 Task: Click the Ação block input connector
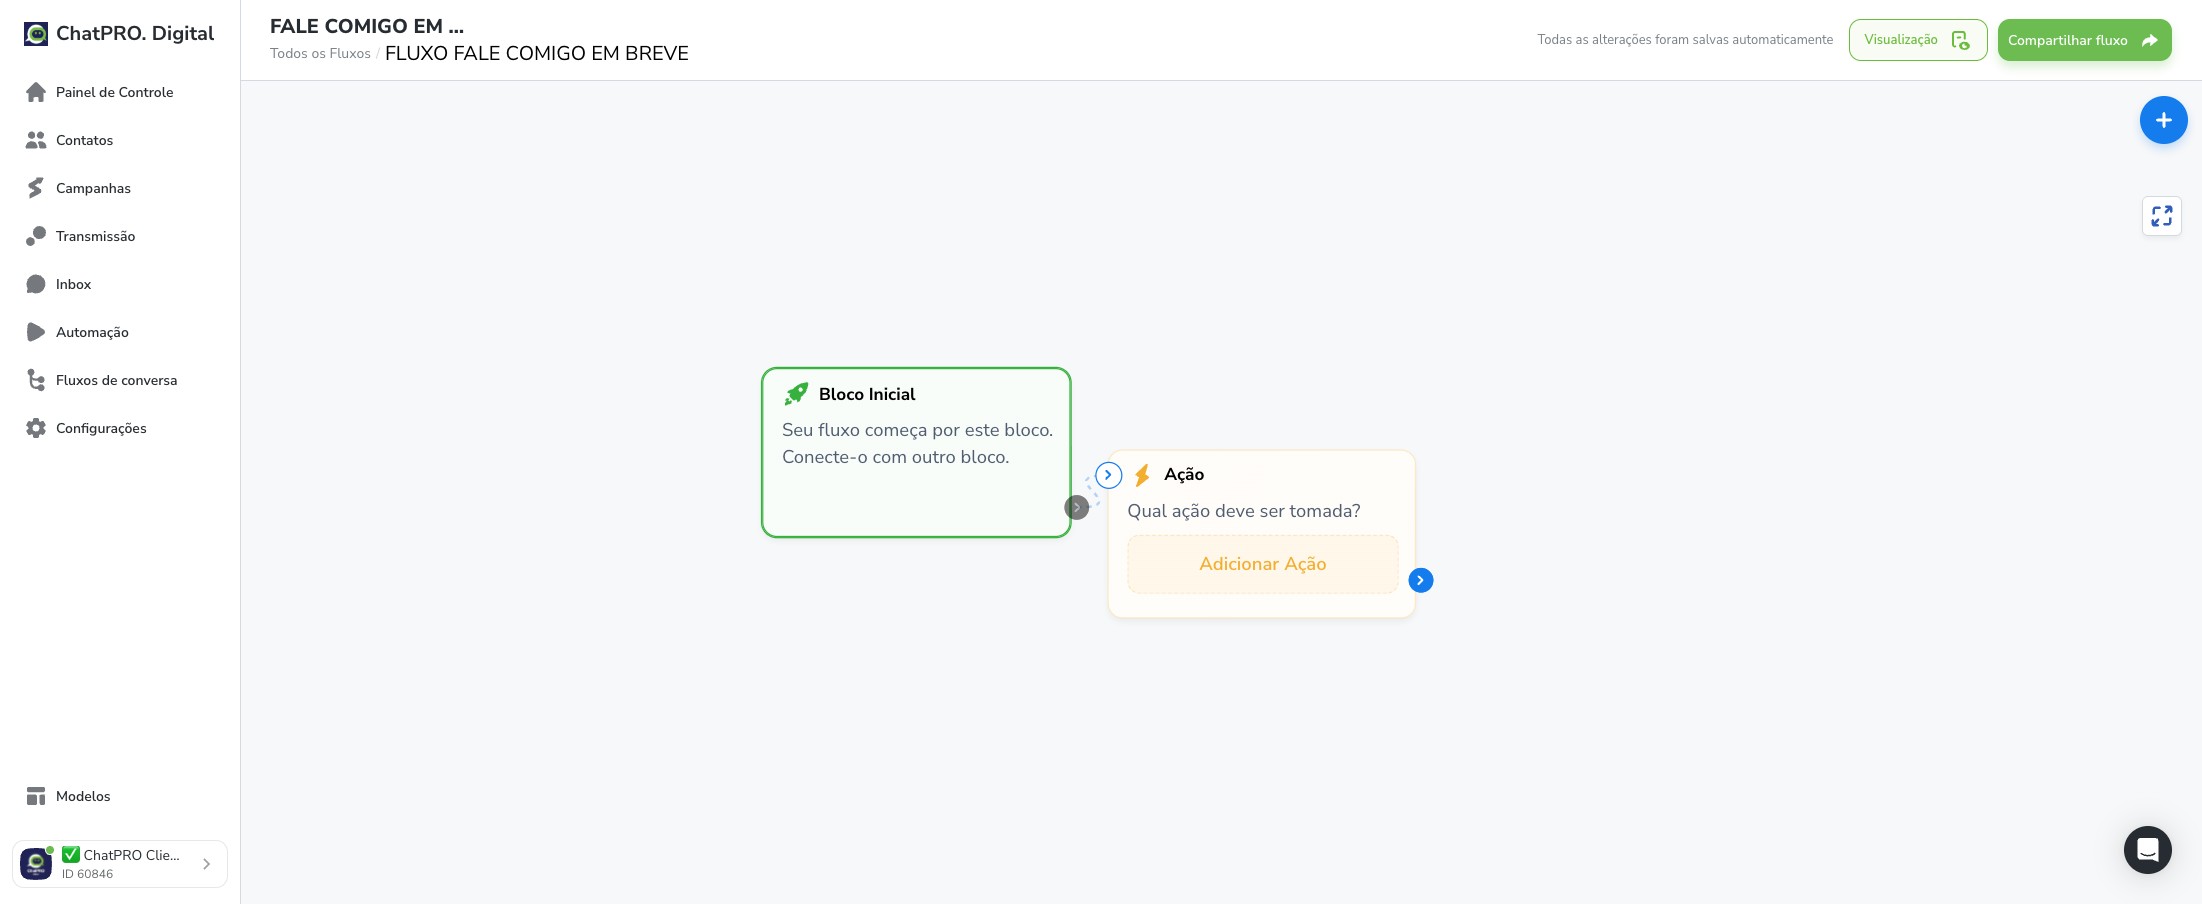pyautogui.click(x=1108, y=475)
